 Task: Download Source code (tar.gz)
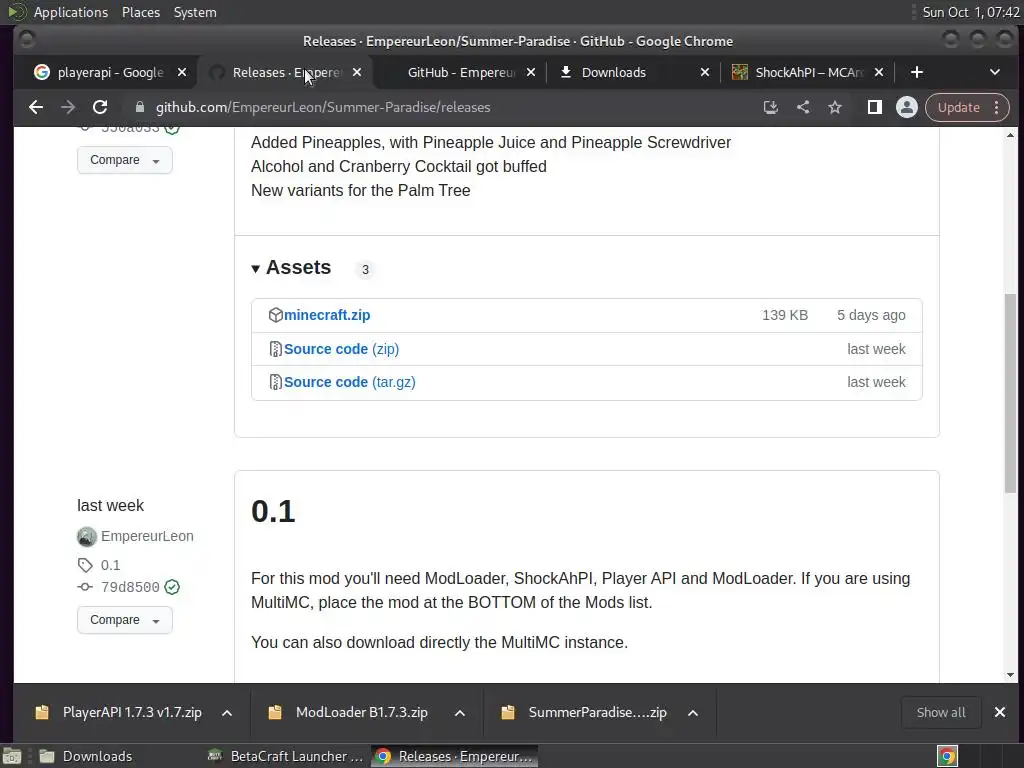[x=349, y=382]
